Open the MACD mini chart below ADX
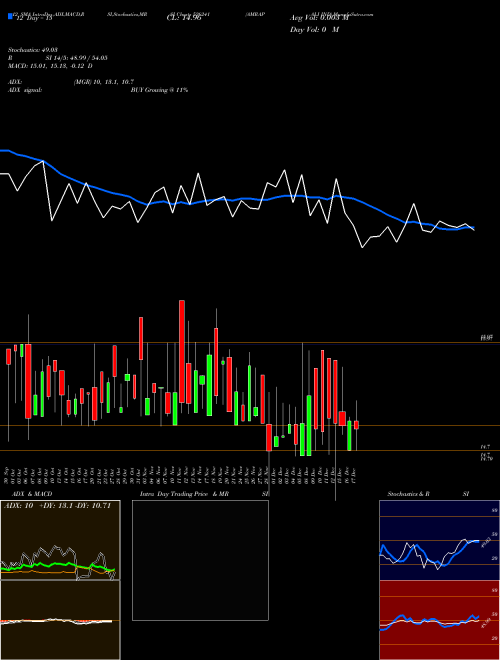This screenshot has width=500, height=660. click(x=60, y=620)
